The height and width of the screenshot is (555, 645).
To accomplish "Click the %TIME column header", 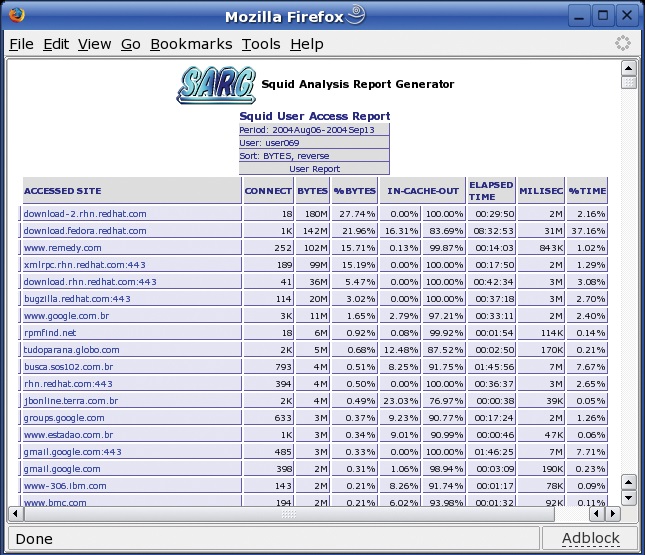I will click(587, 190).
